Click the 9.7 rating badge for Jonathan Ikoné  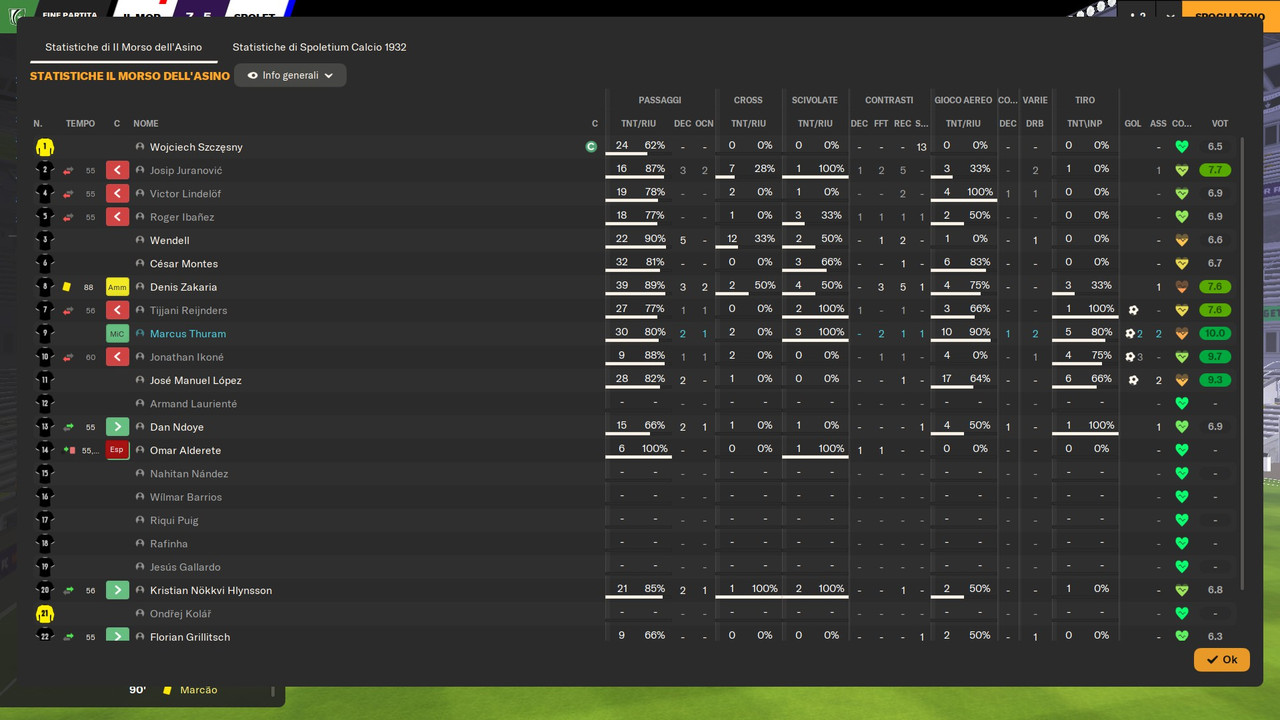pyautogui.click(x=1215, y=357)
